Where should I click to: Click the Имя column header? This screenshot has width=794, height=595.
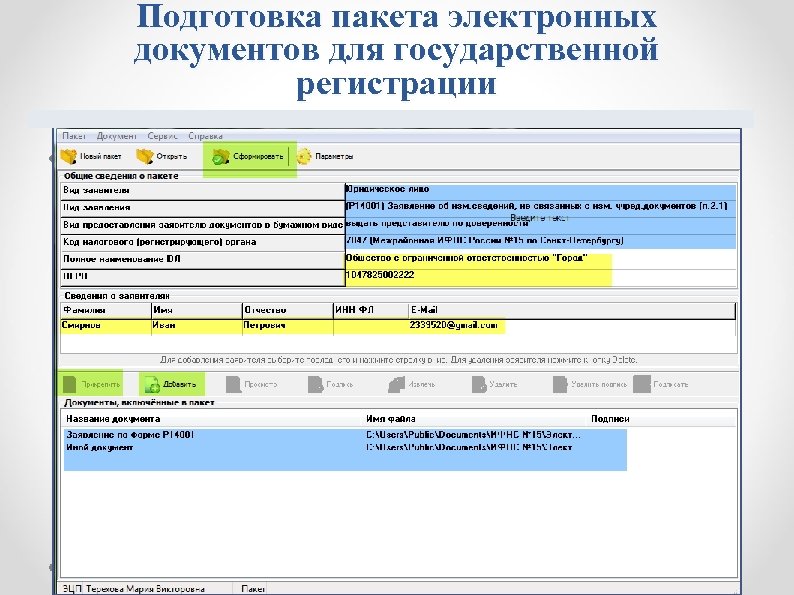[x=197, y=310]
